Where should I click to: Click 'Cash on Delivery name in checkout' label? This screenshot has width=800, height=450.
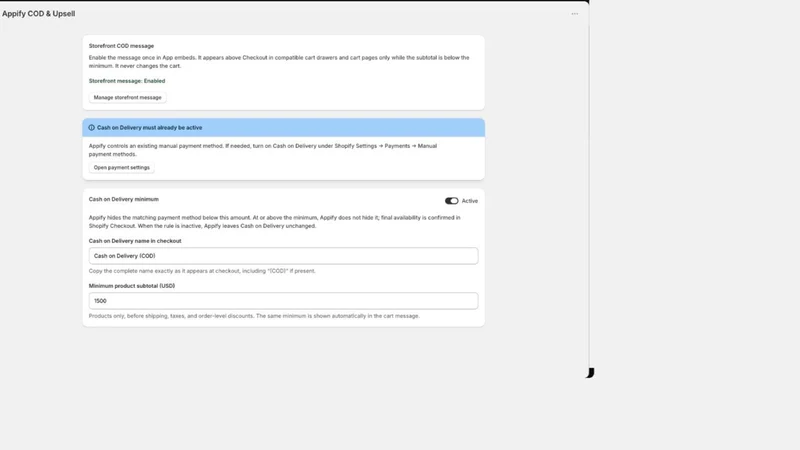(x=135, y=241)
